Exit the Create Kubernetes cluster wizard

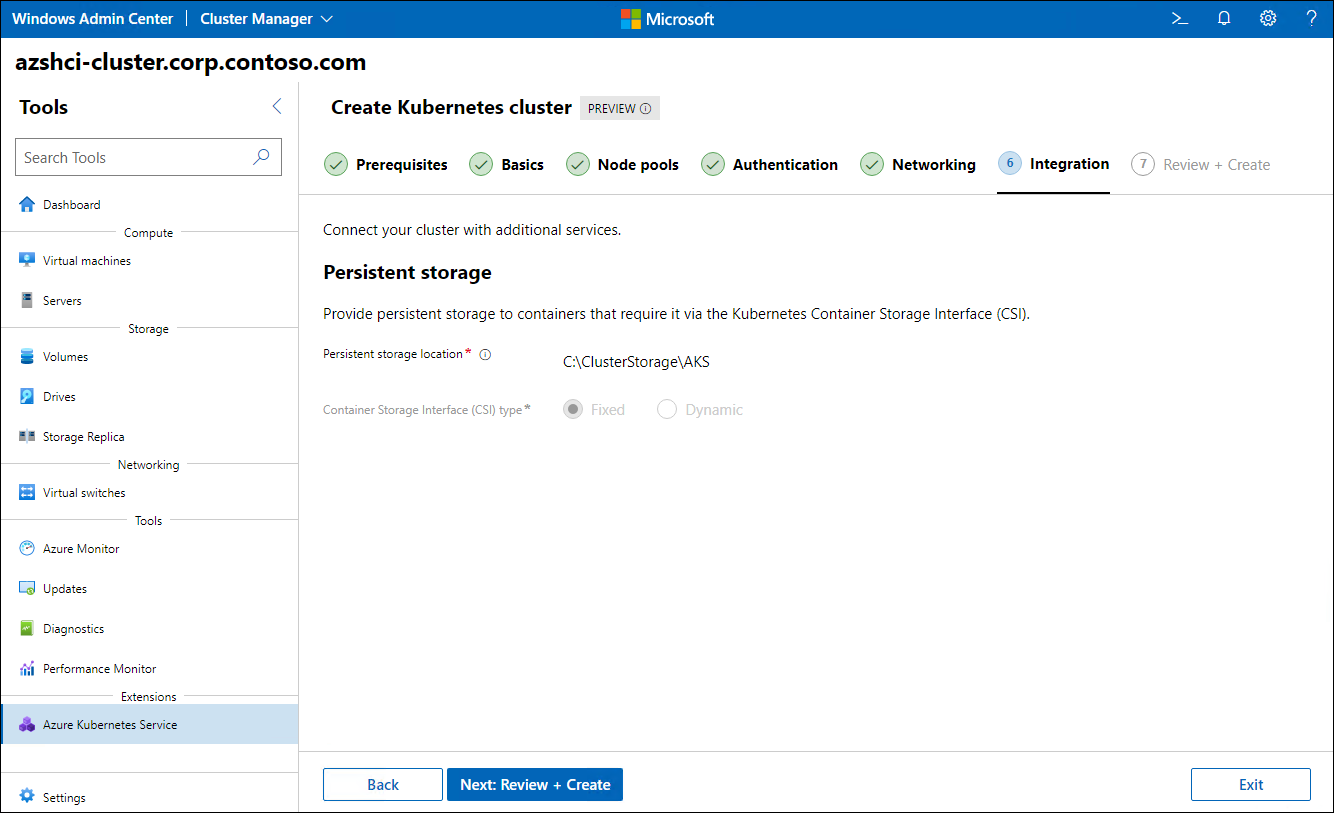click(x=1250, y=784)
